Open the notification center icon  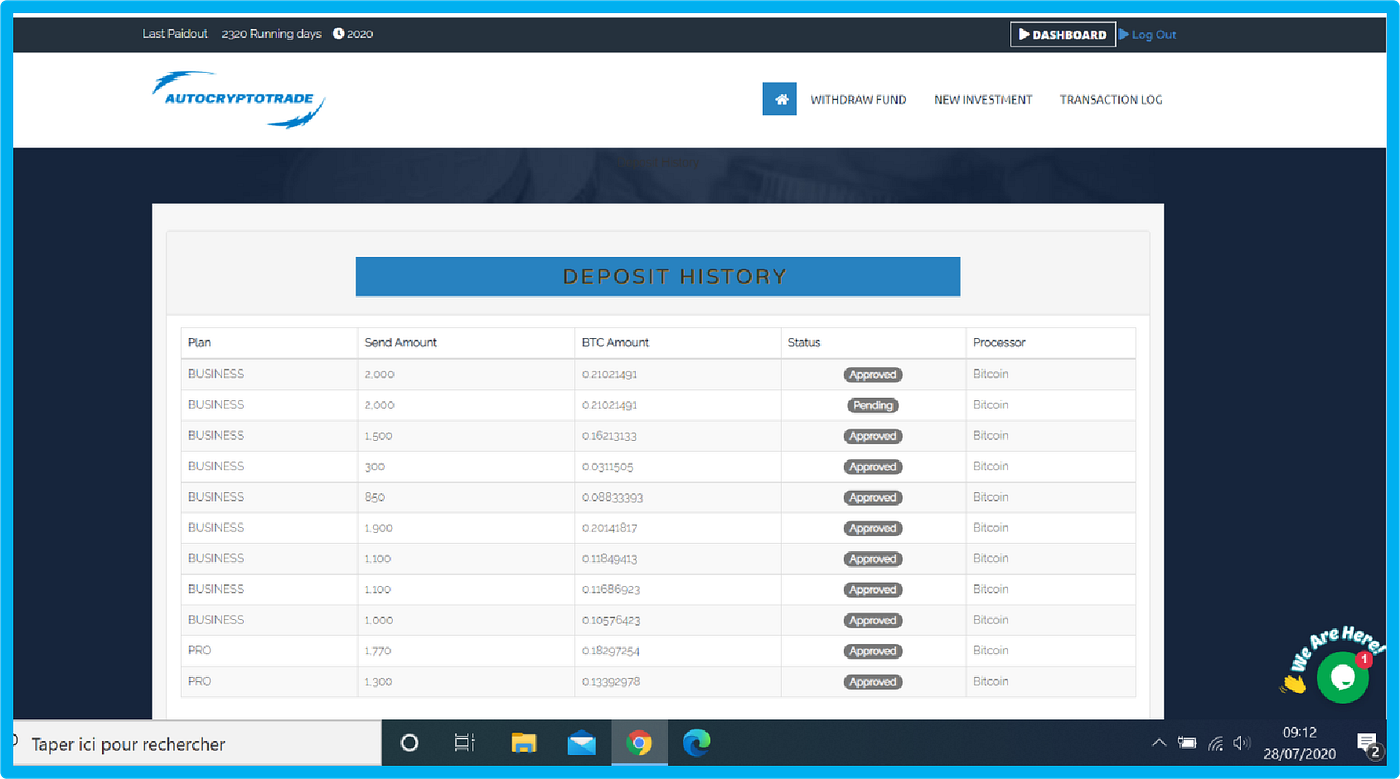tap(1368, 744)
